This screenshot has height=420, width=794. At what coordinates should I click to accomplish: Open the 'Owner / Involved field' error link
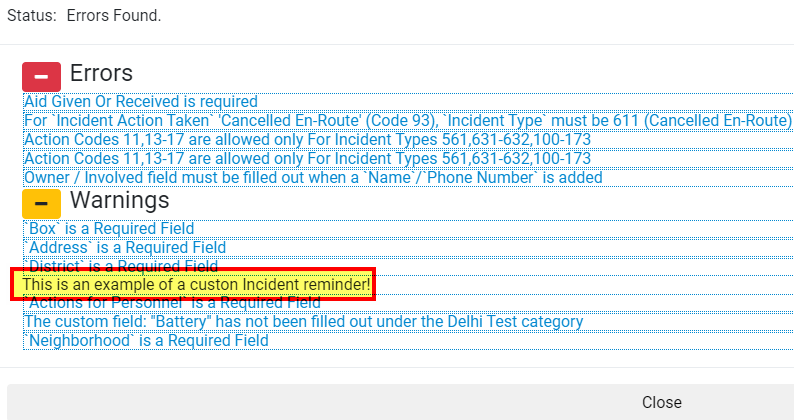point(313,177)
